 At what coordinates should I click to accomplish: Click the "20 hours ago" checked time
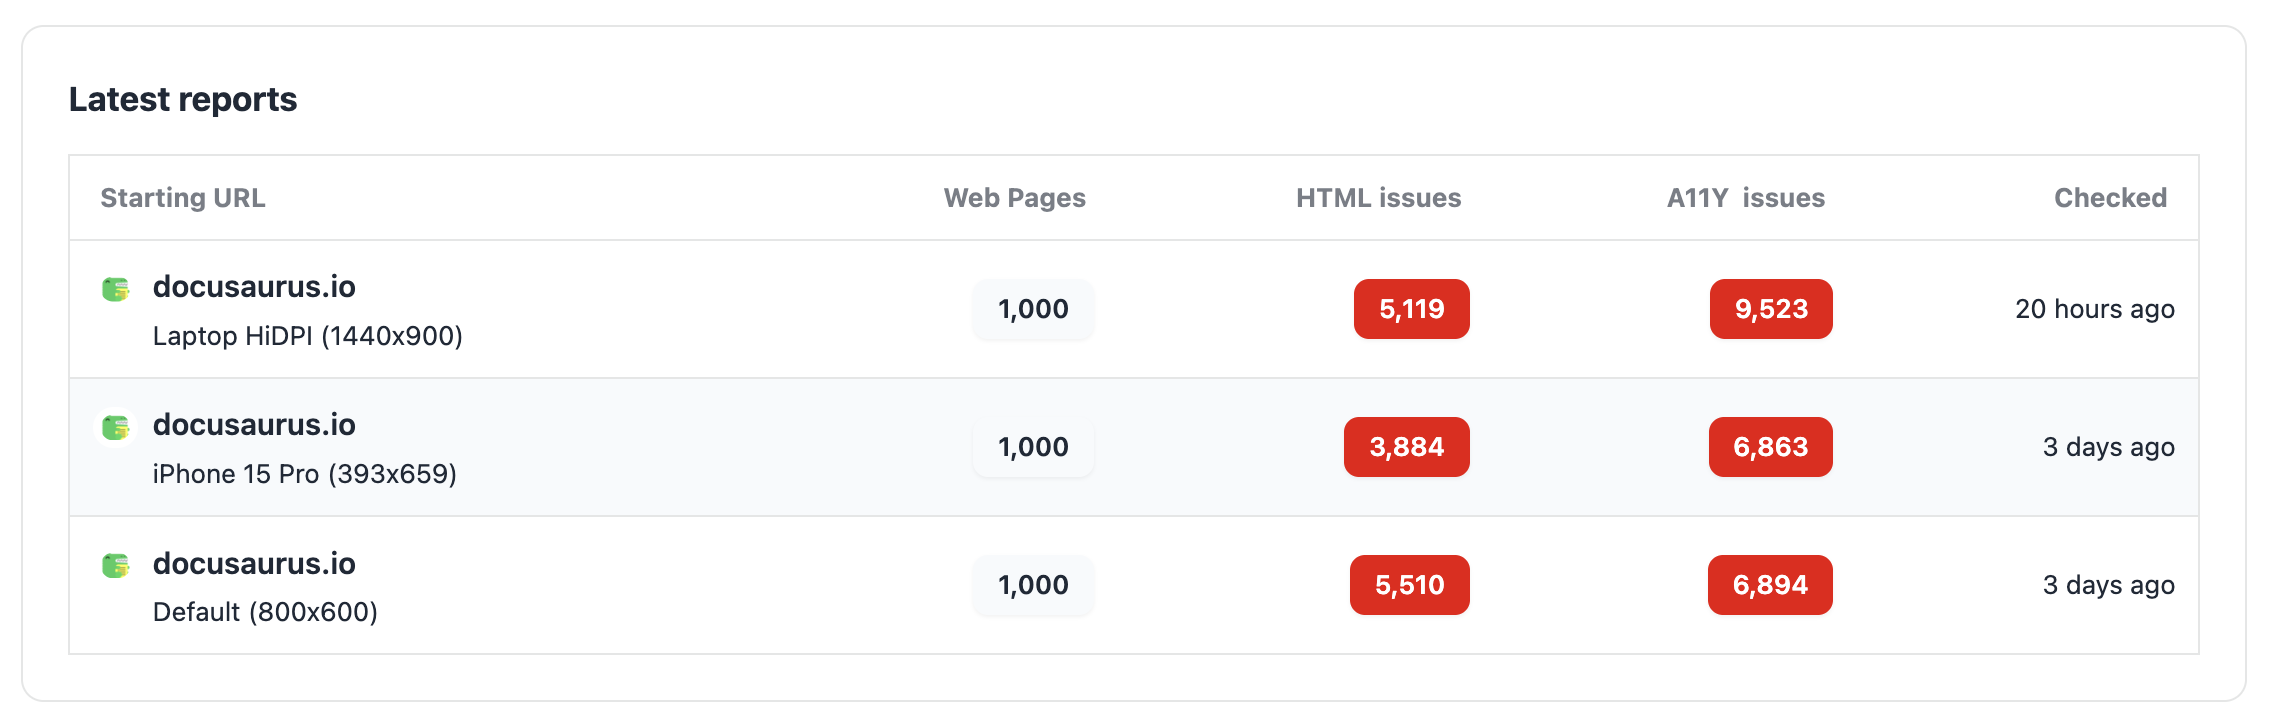coord(2095,309)
